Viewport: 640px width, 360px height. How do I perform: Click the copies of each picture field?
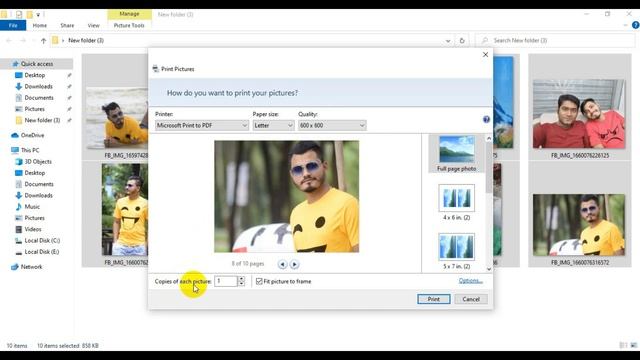pyautogui.click(x=226, y=281)
